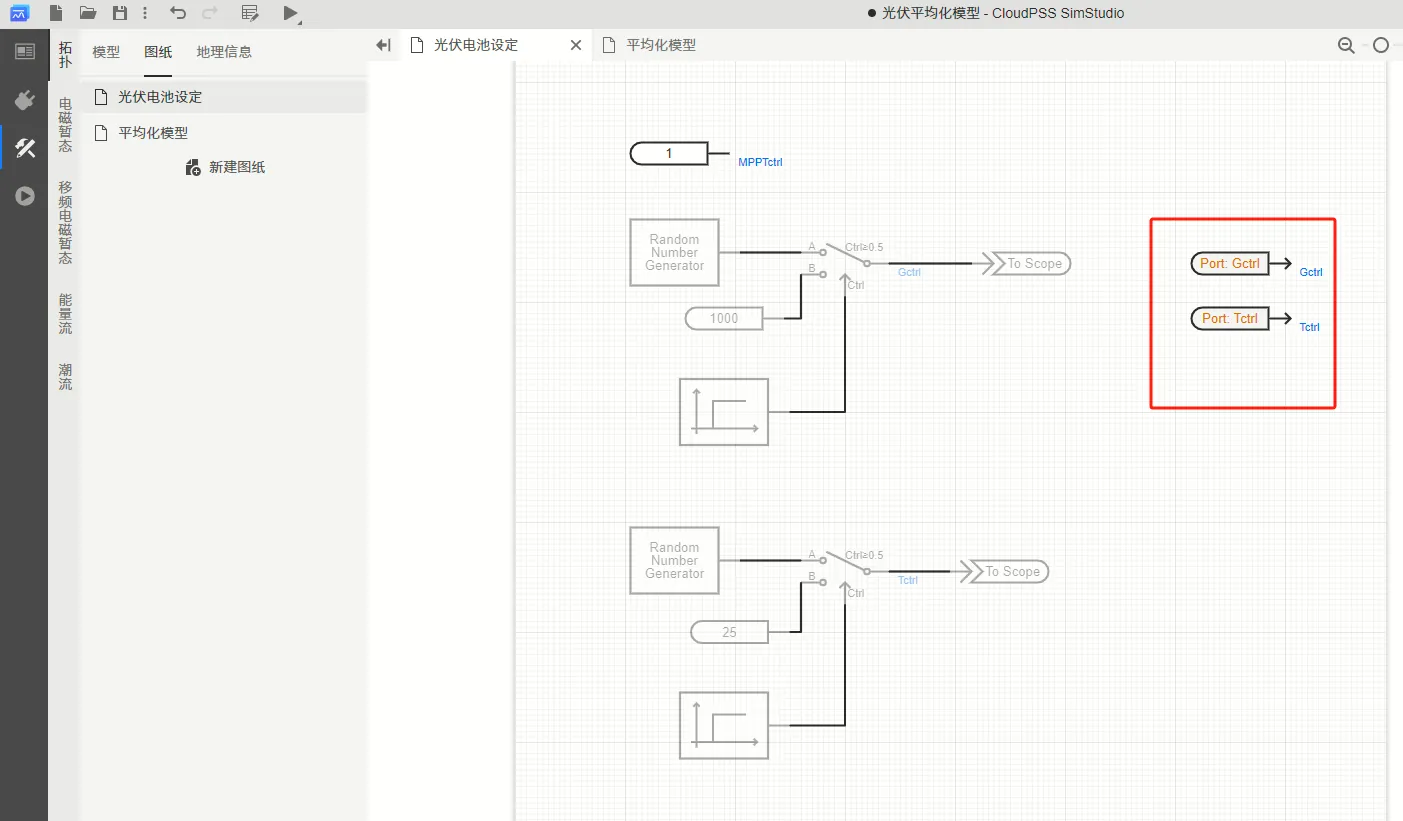Close the 光伏电池设定 canvas tab
Image resolution: width=1403 pixels, height=821 pixels.
click(x=575, y=45)
